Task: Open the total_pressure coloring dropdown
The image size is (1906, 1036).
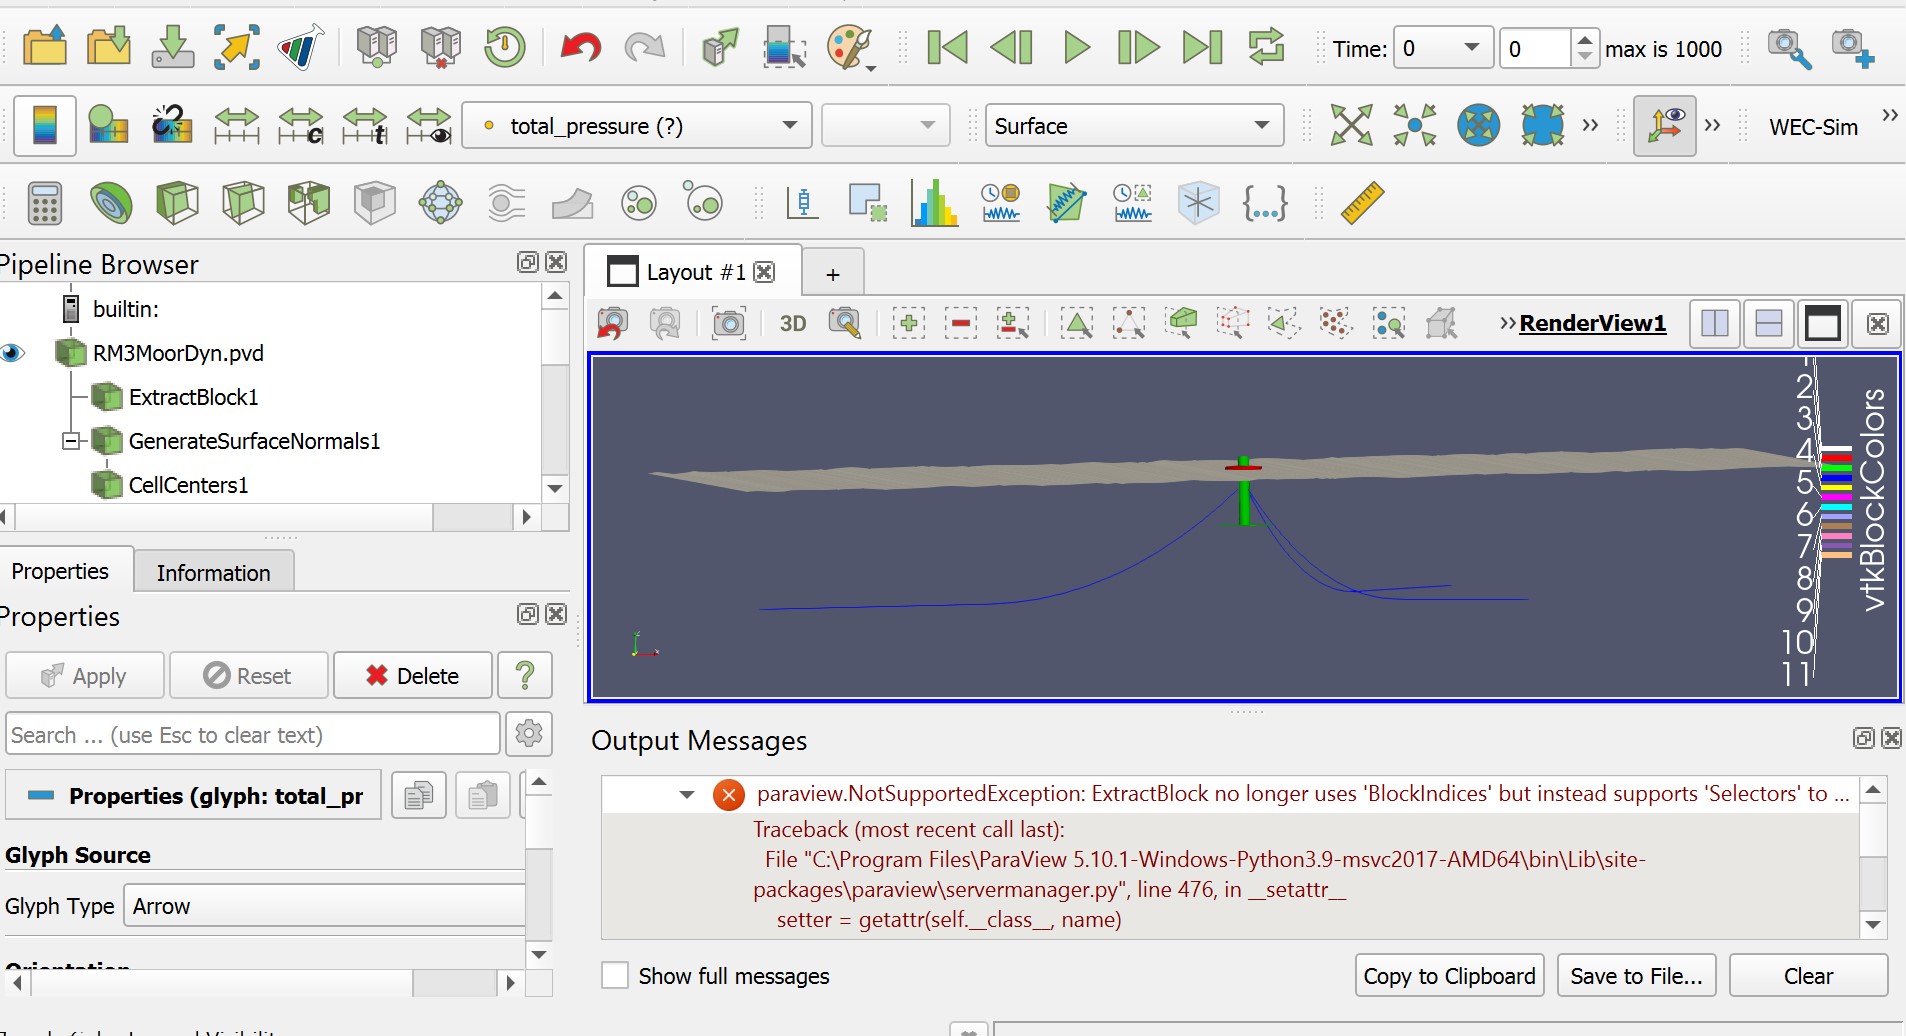Action: (x=636, y=125)
